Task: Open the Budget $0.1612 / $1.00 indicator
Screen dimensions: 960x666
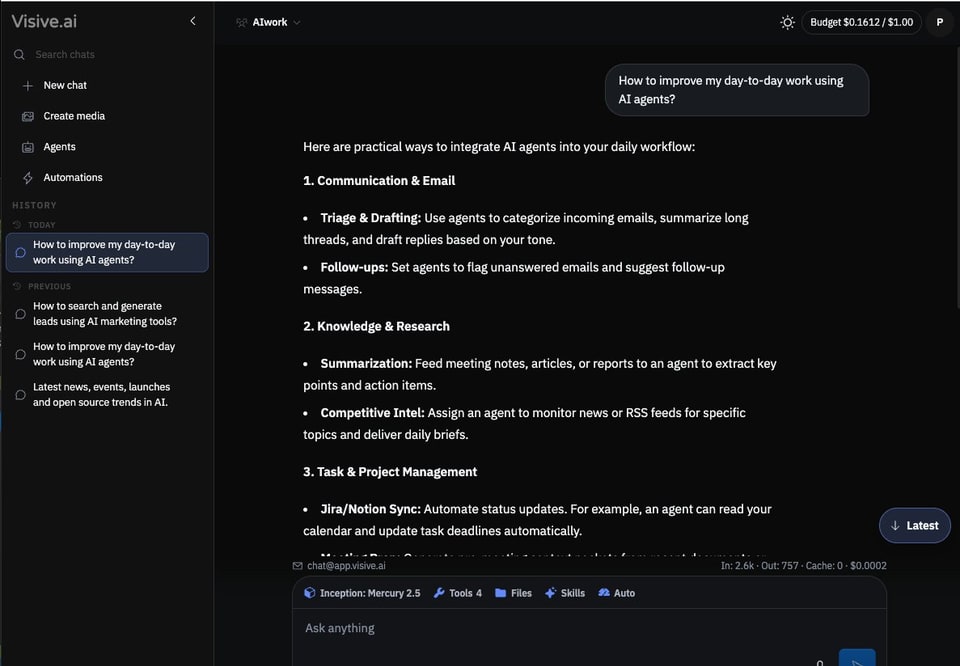Action: click(x=861, y=23)
